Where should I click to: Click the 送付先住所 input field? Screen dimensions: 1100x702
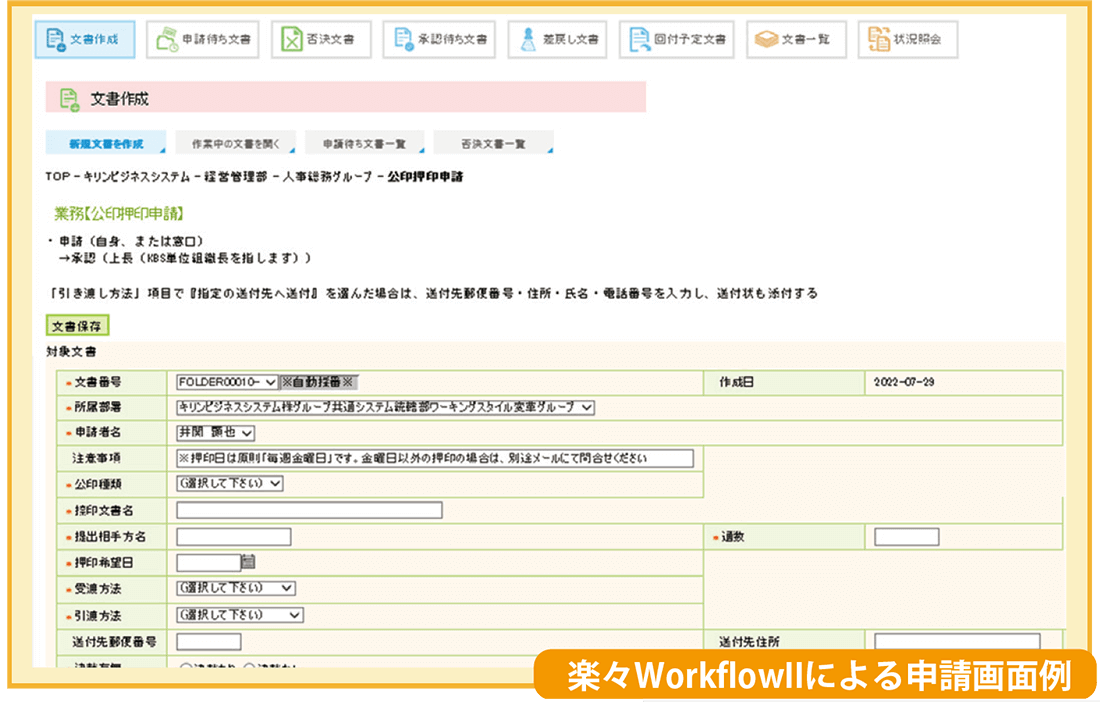click(x=958, y=642)
